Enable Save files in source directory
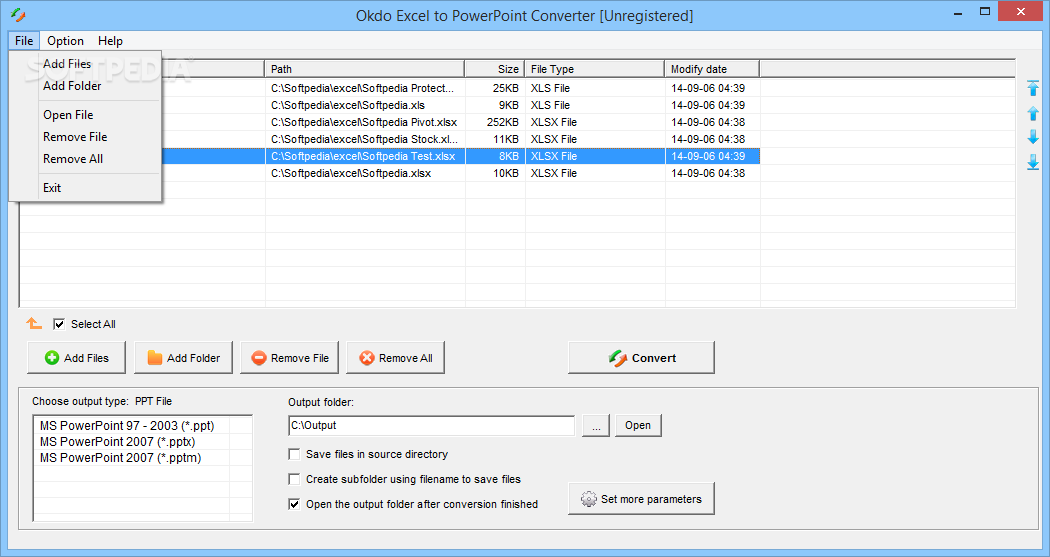The width and height of the screenshot is (1050, 557). point(294,454)
